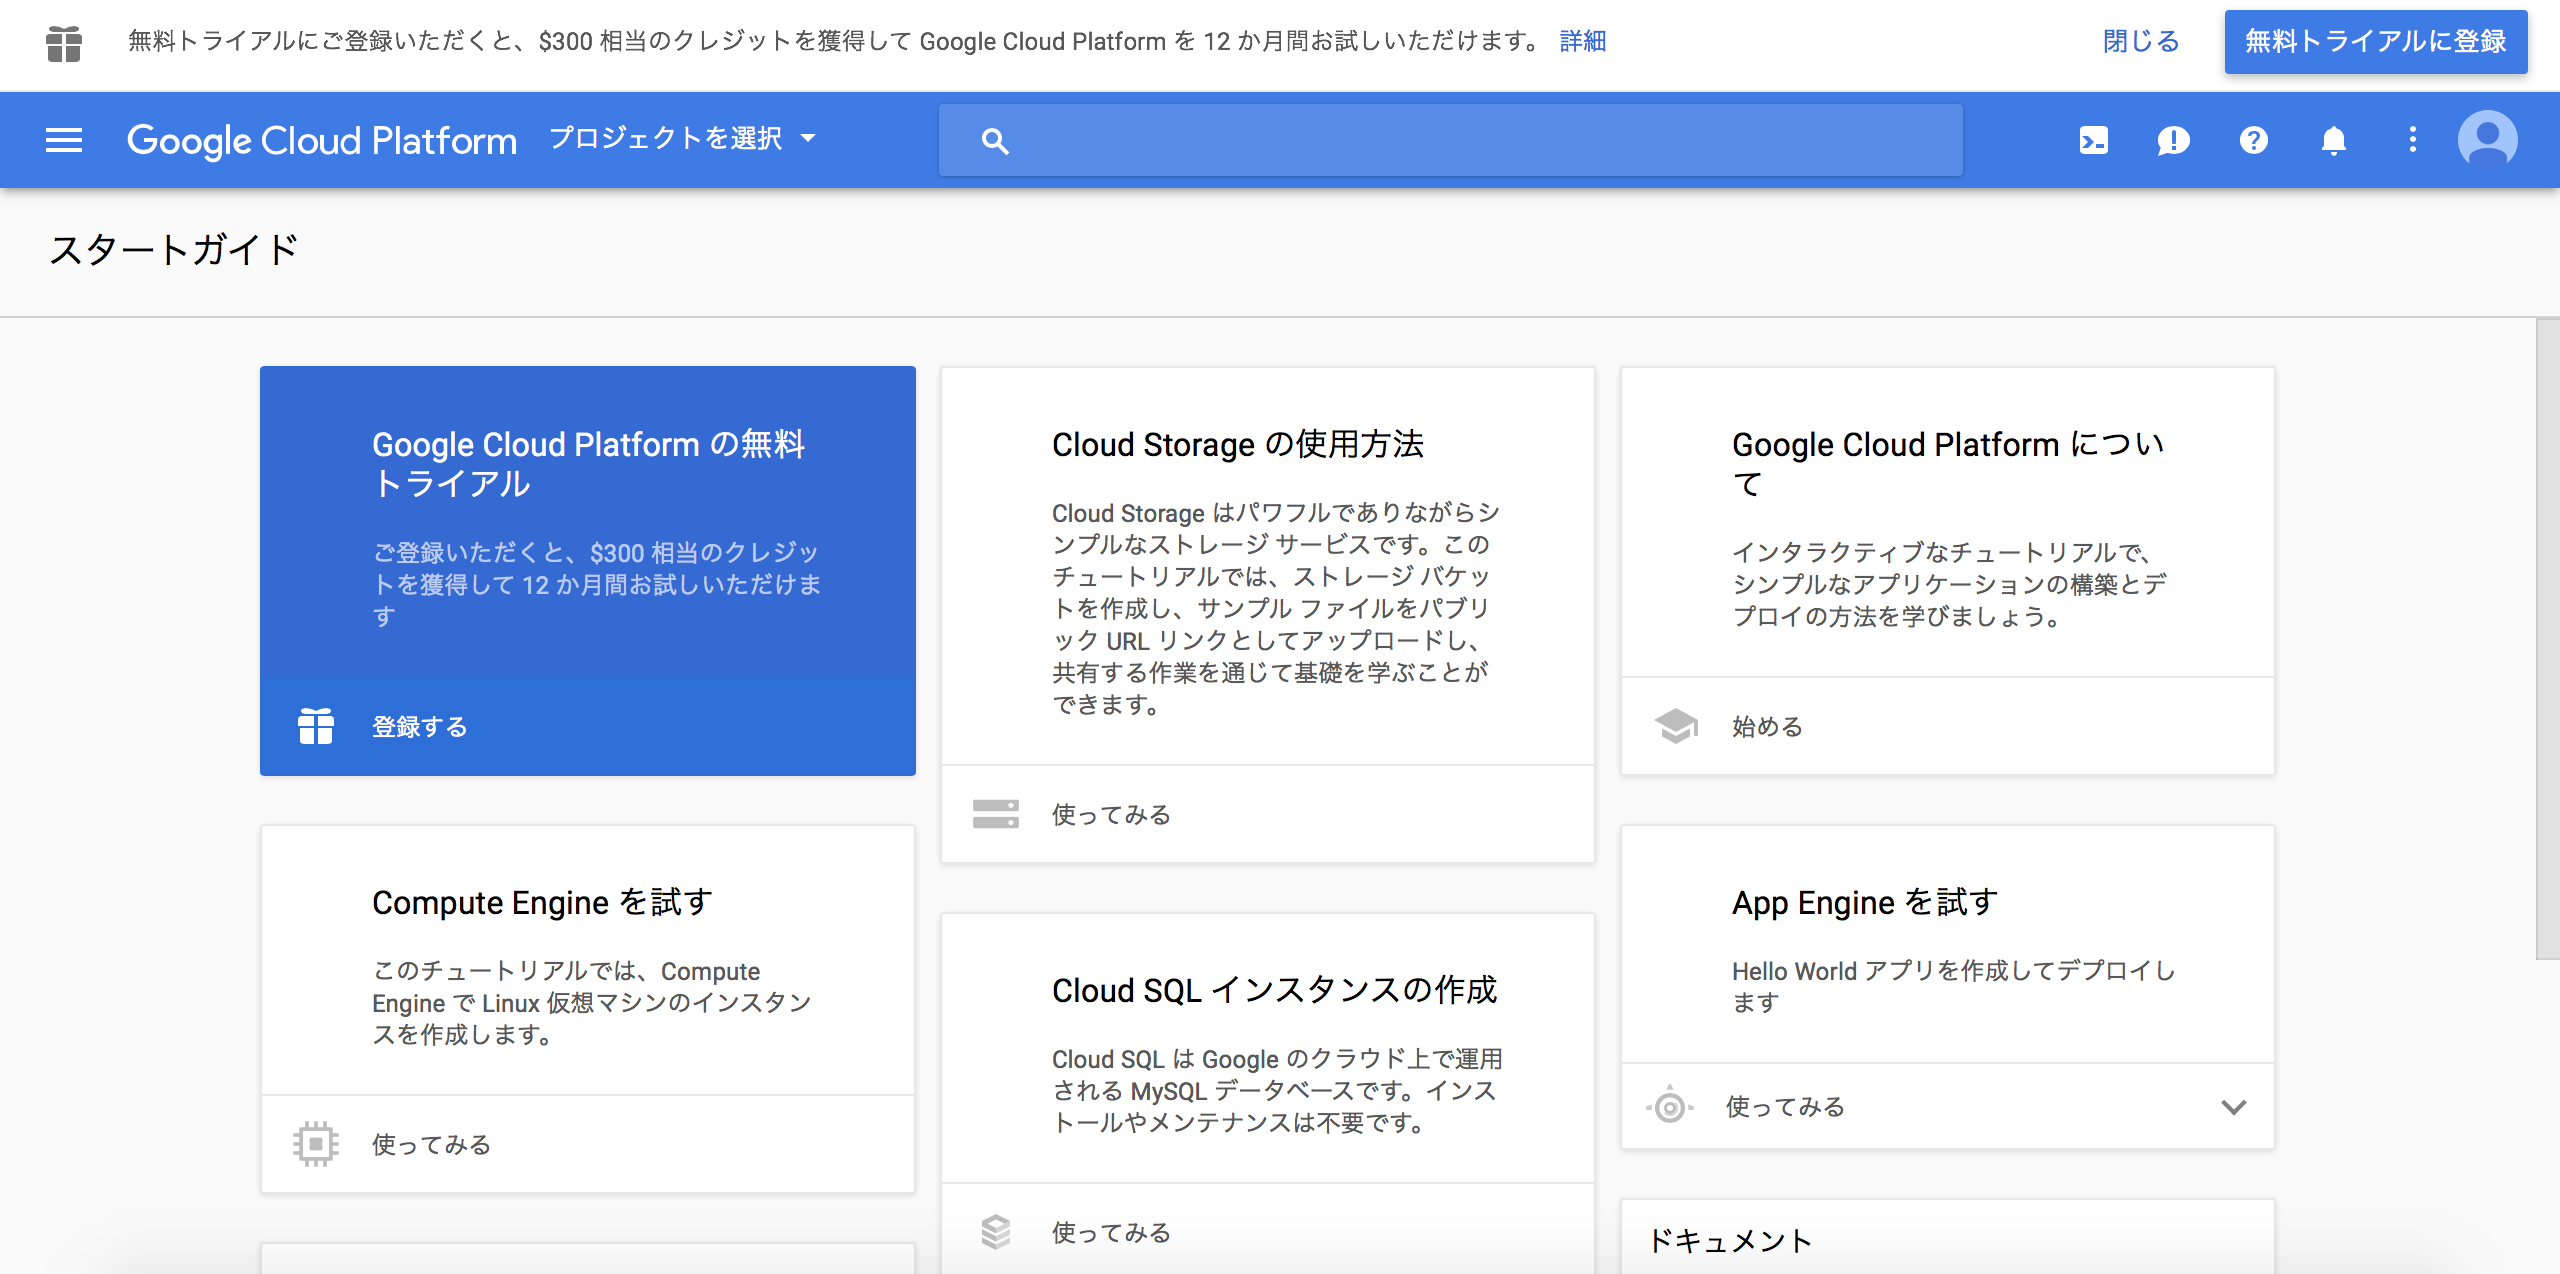The width and height of the screenshot is (2560, 1274).
Task: Click 無料トライアルに登録 button
Action: point(2376,42)
